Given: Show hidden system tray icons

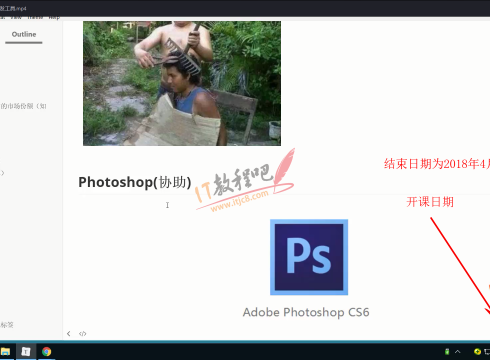Looking at the screenshot, I should (458, 351).
